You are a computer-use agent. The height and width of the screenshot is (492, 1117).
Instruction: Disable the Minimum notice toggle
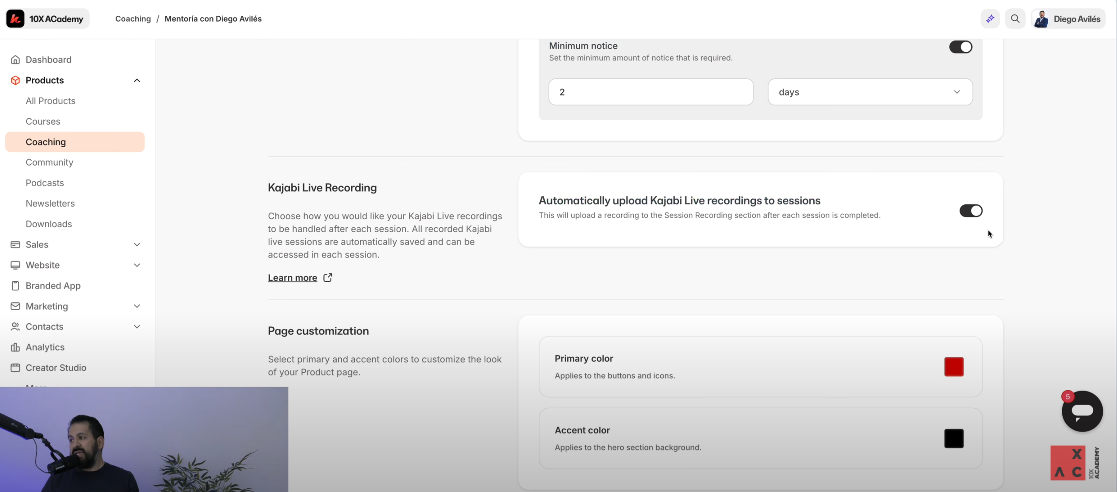[x=960, y=47]
